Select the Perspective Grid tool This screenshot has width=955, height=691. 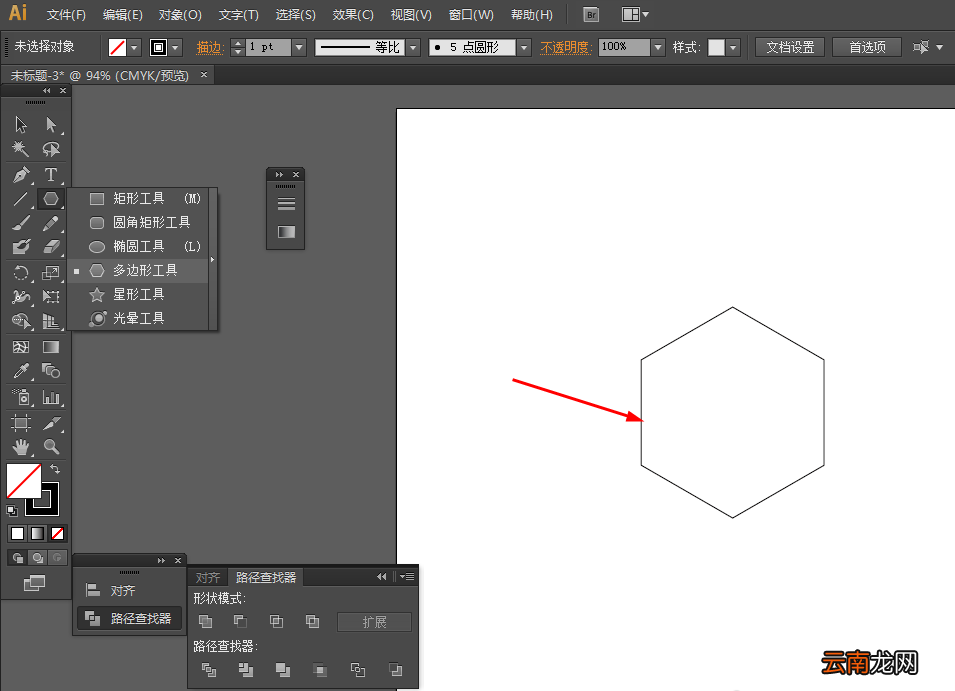51,321
